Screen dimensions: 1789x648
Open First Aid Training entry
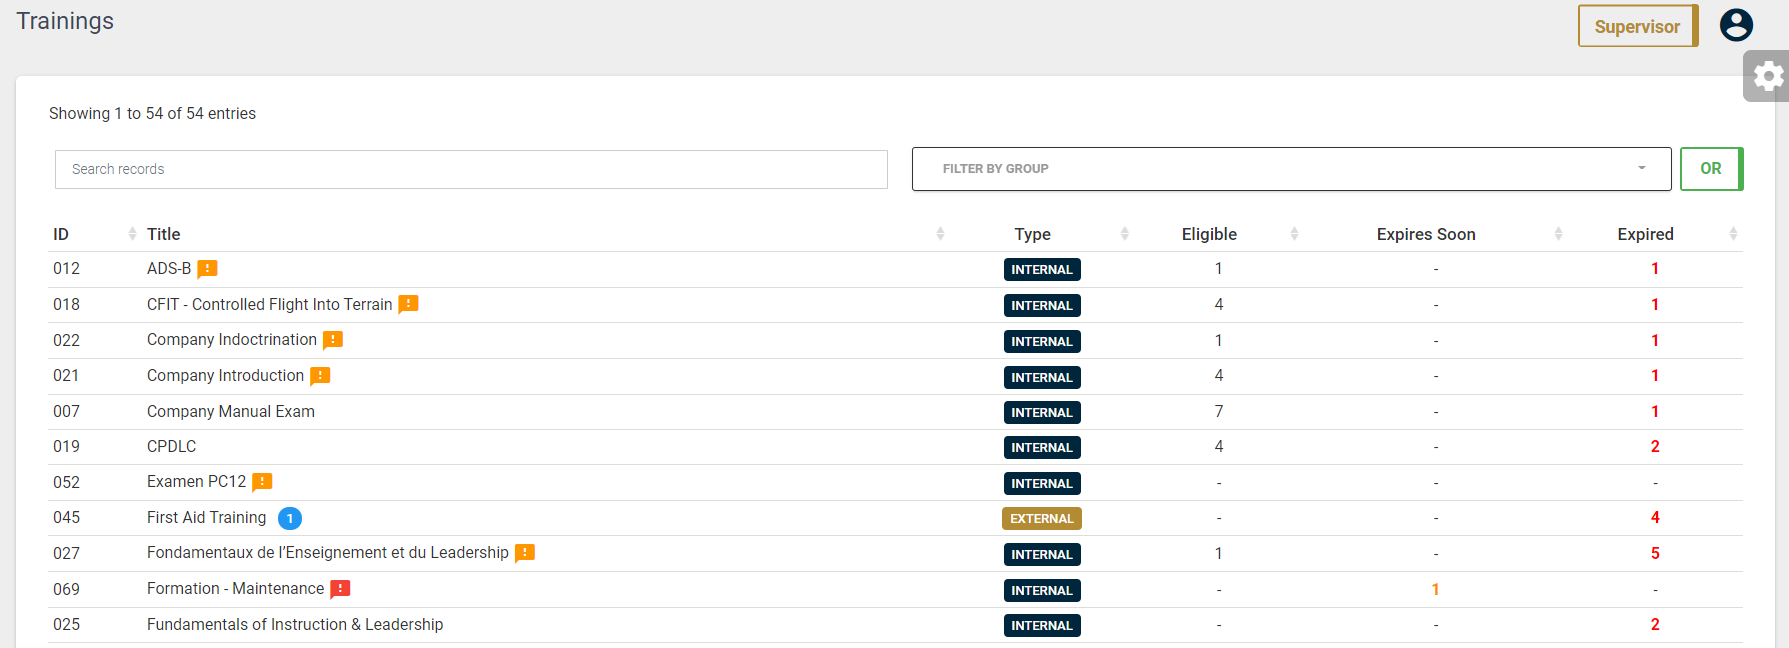tap(207, 518)
